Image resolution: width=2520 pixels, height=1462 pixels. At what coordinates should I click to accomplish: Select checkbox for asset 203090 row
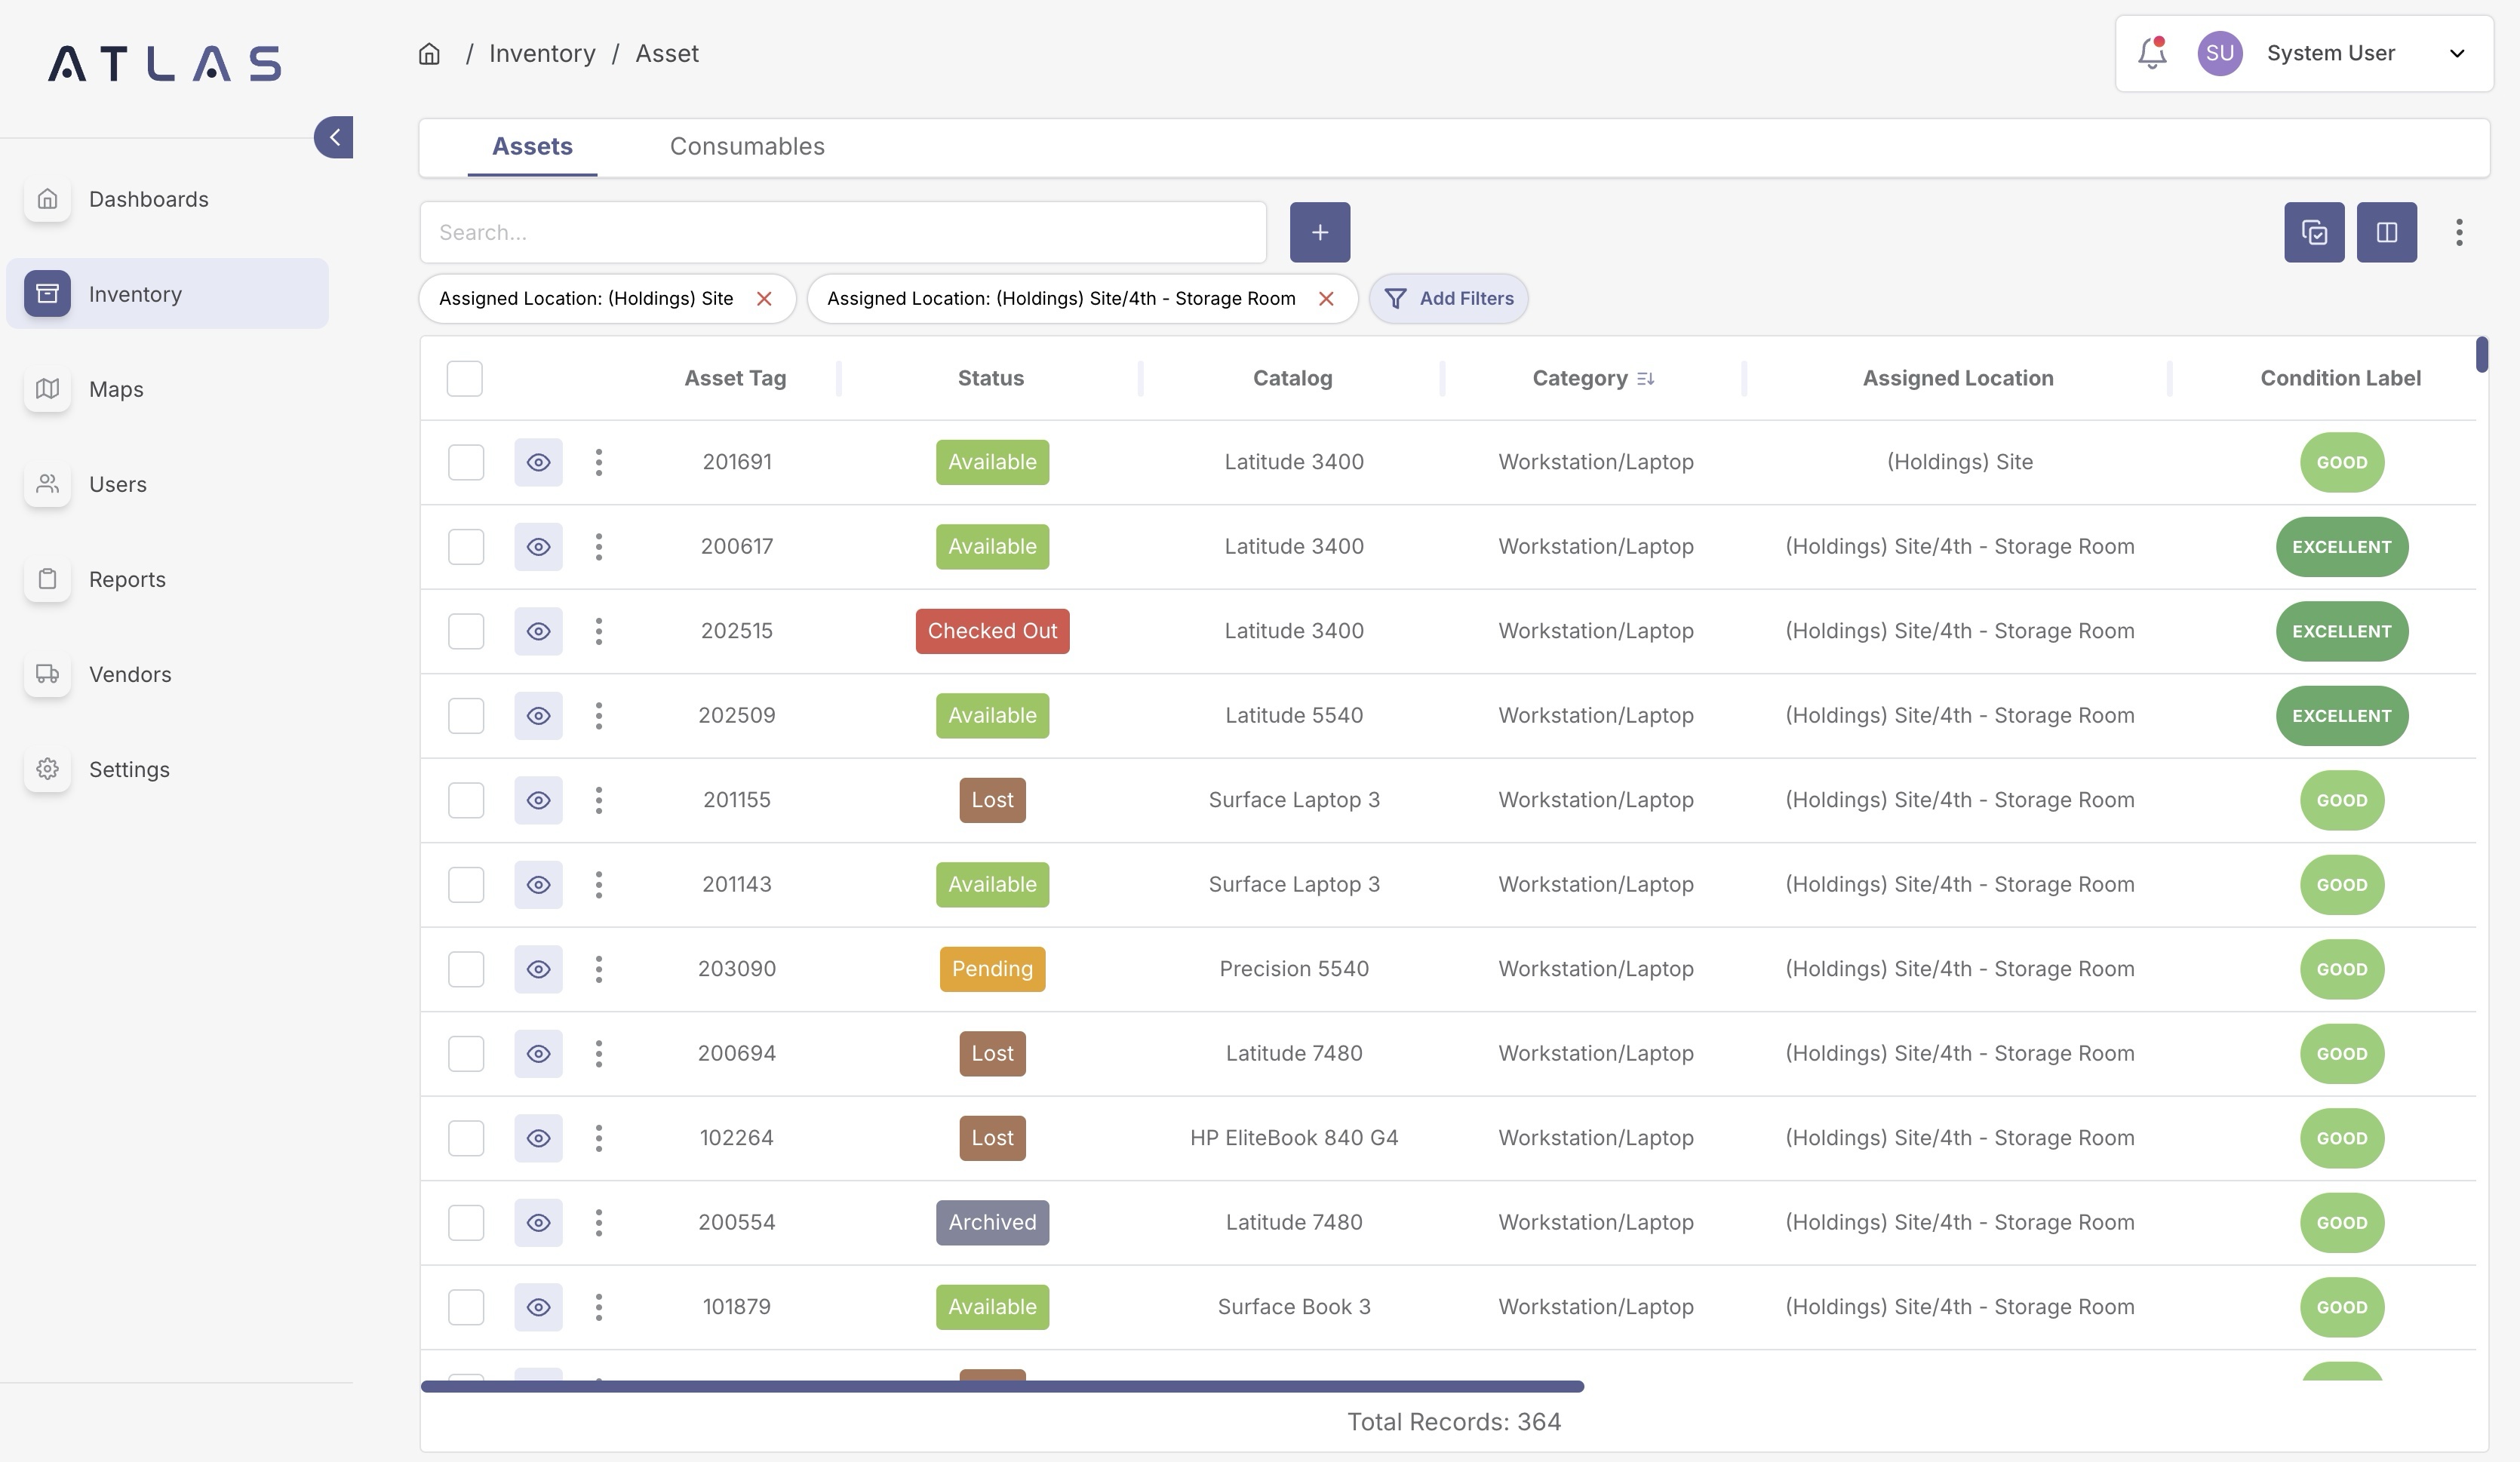[466, 969]
